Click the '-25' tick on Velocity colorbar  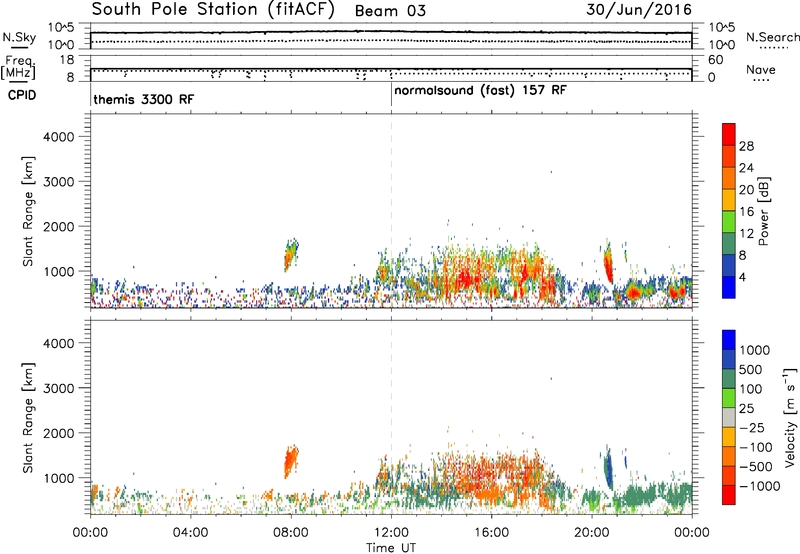point(751,427)
